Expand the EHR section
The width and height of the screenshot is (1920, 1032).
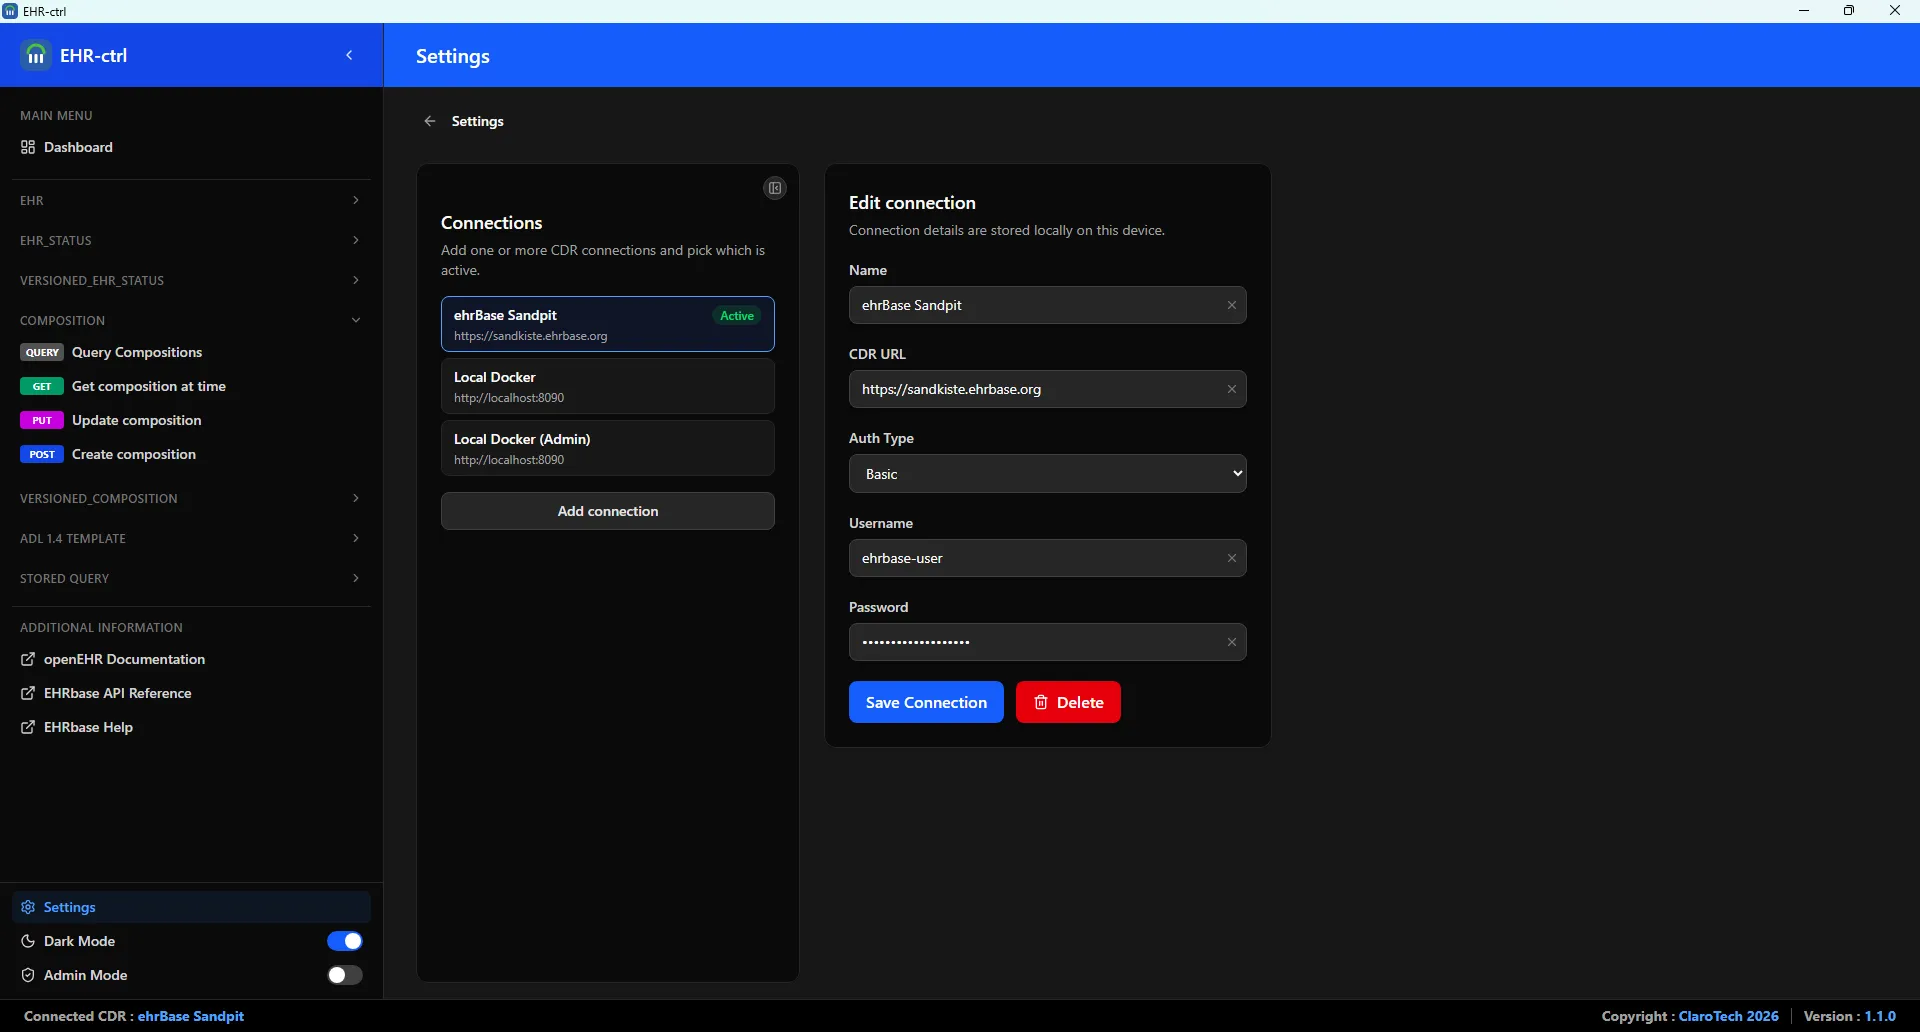pyautogui.click(x=190, y=200)
